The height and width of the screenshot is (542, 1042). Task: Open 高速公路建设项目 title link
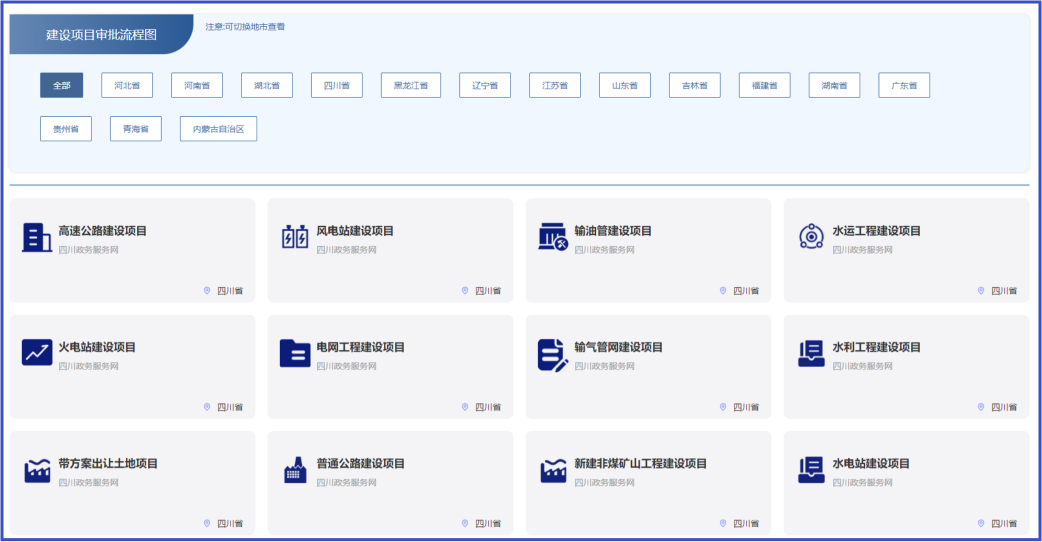102,231
